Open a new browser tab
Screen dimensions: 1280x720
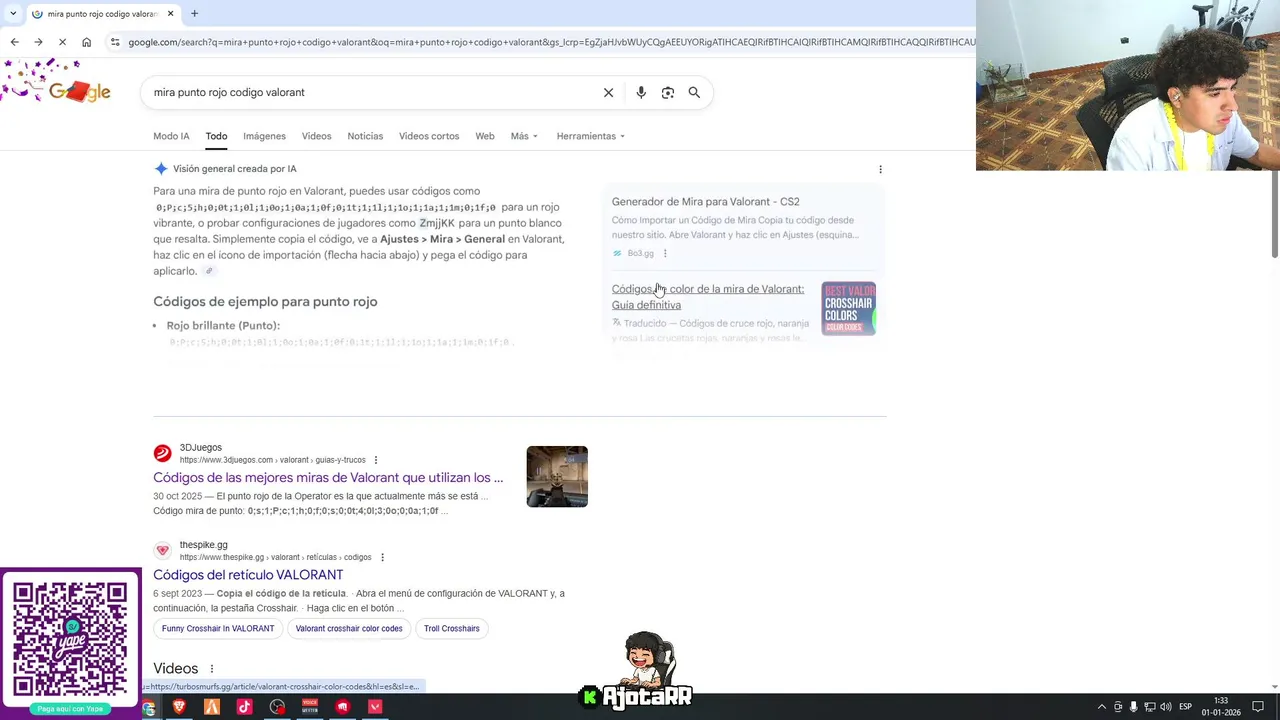194,14
